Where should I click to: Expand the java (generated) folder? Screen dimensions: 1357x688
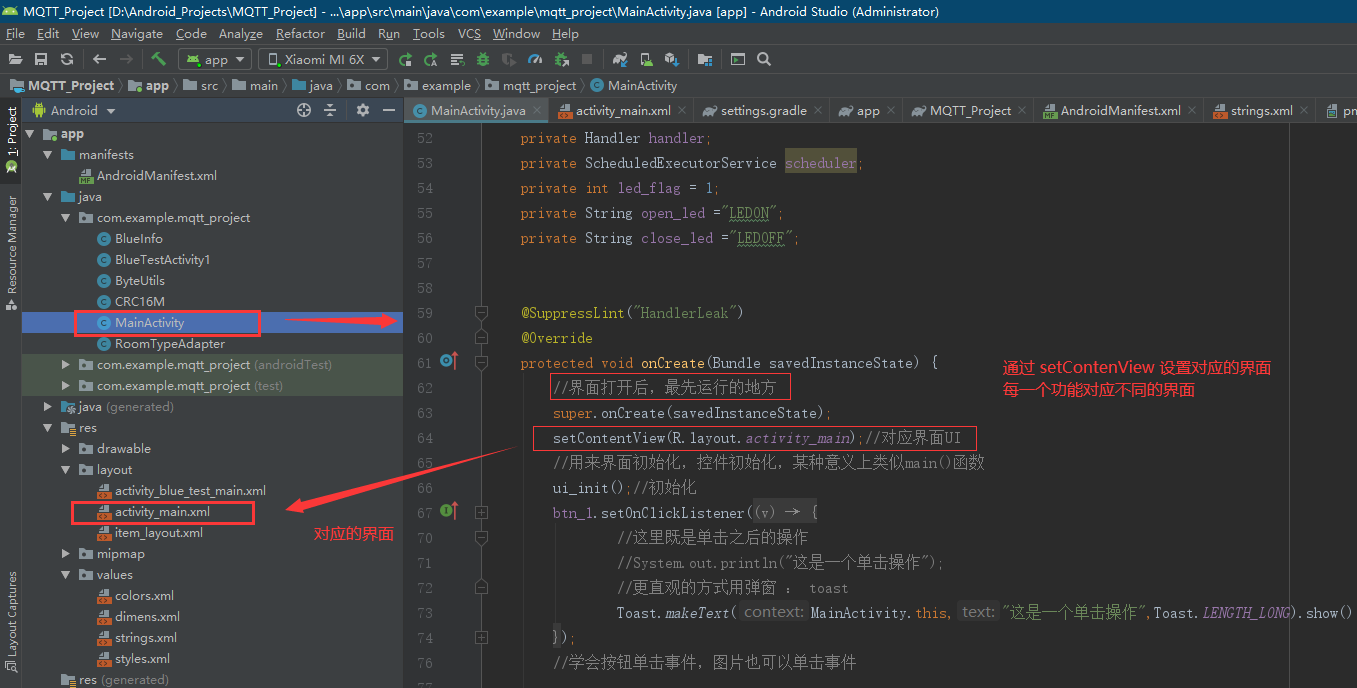[x=48, y=407]
